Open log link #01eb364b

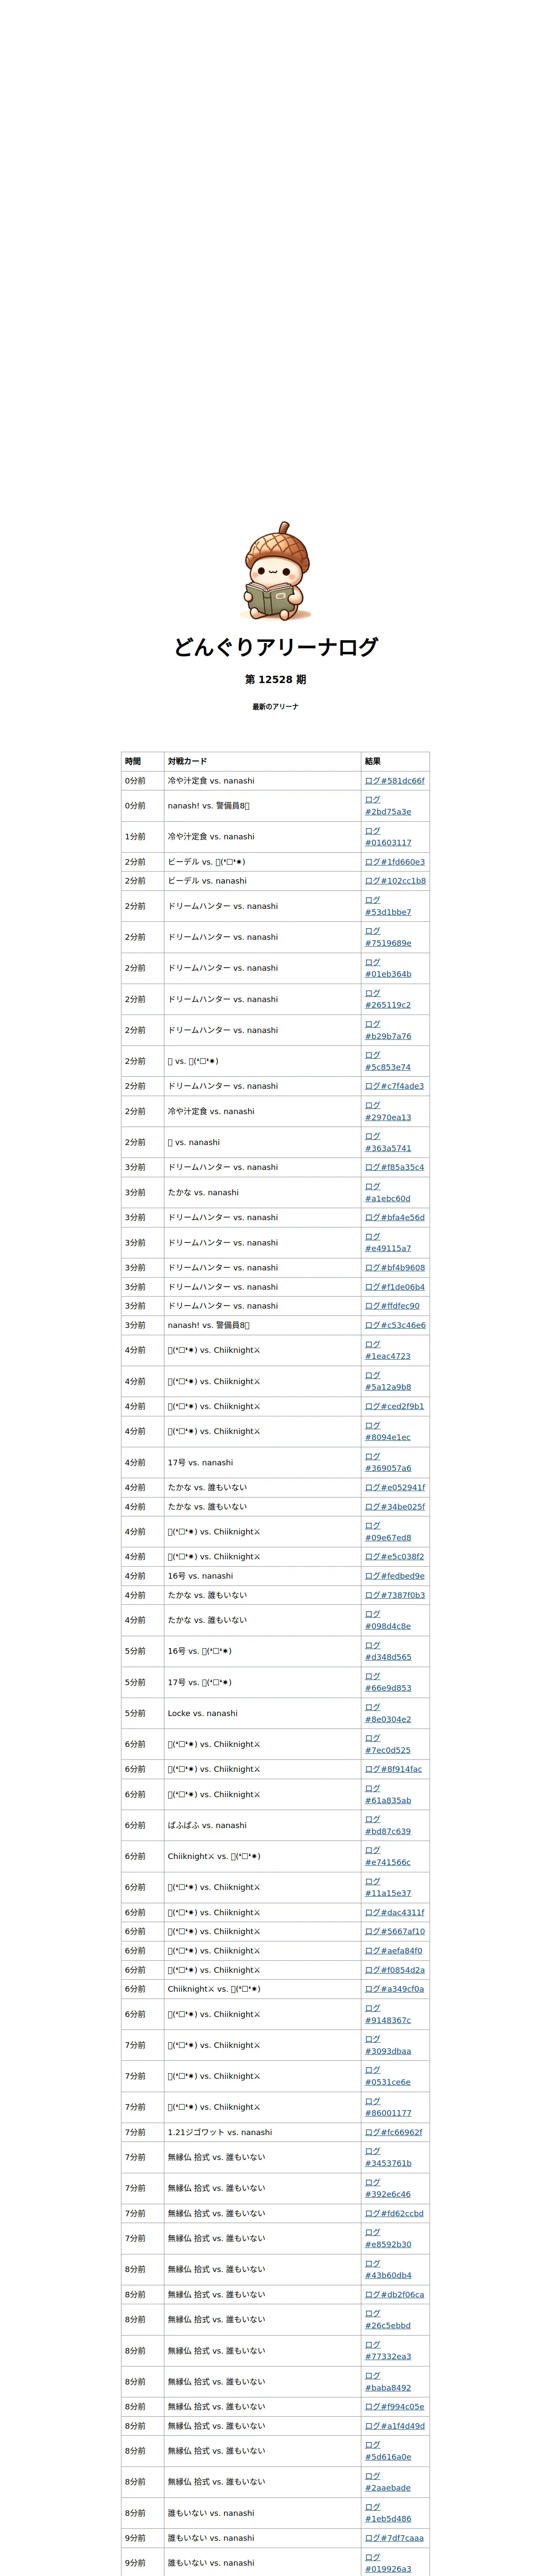coord(388,968)
